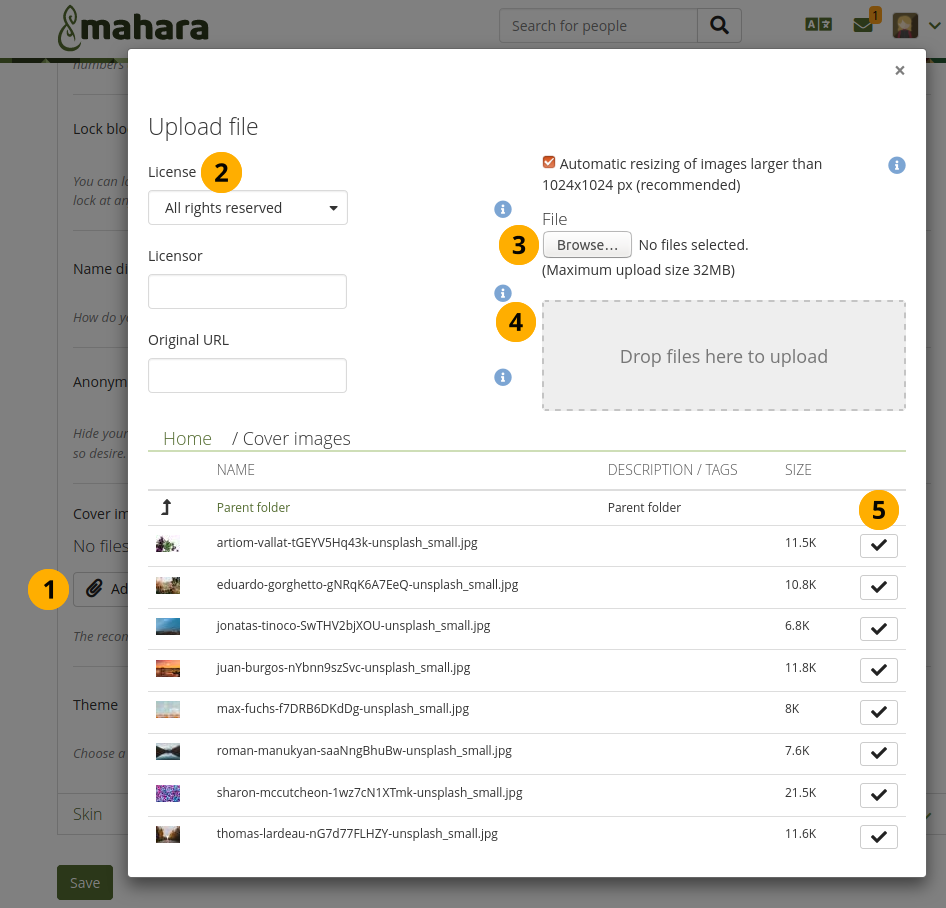946x908 pixels.
Task: Open the Parent folder link
Action: (253, 508)
